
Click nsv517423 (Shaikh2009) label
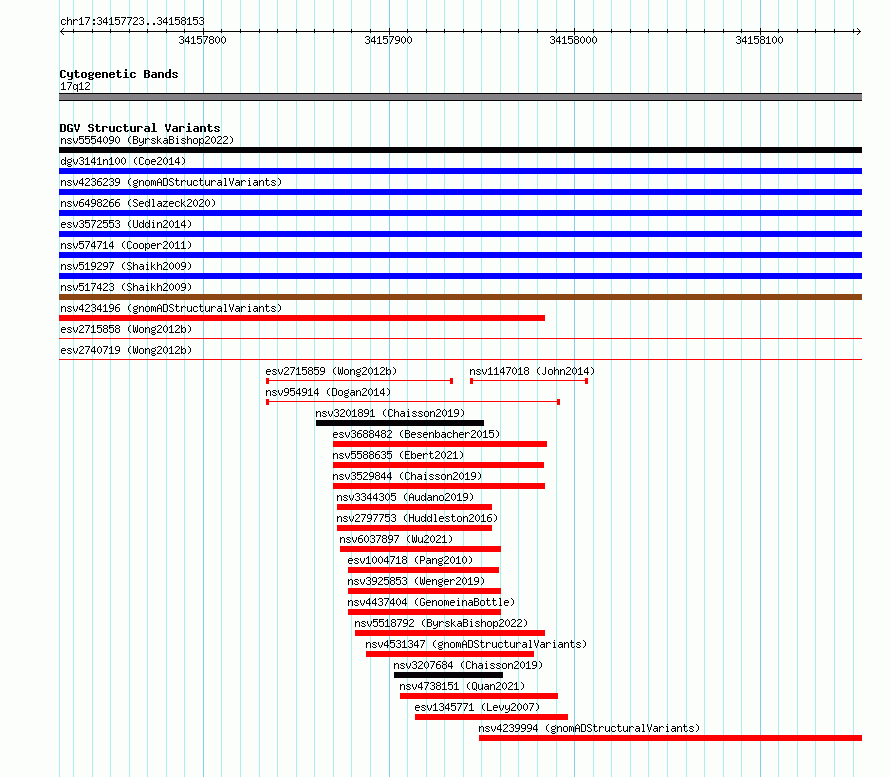tap(126, 287)
